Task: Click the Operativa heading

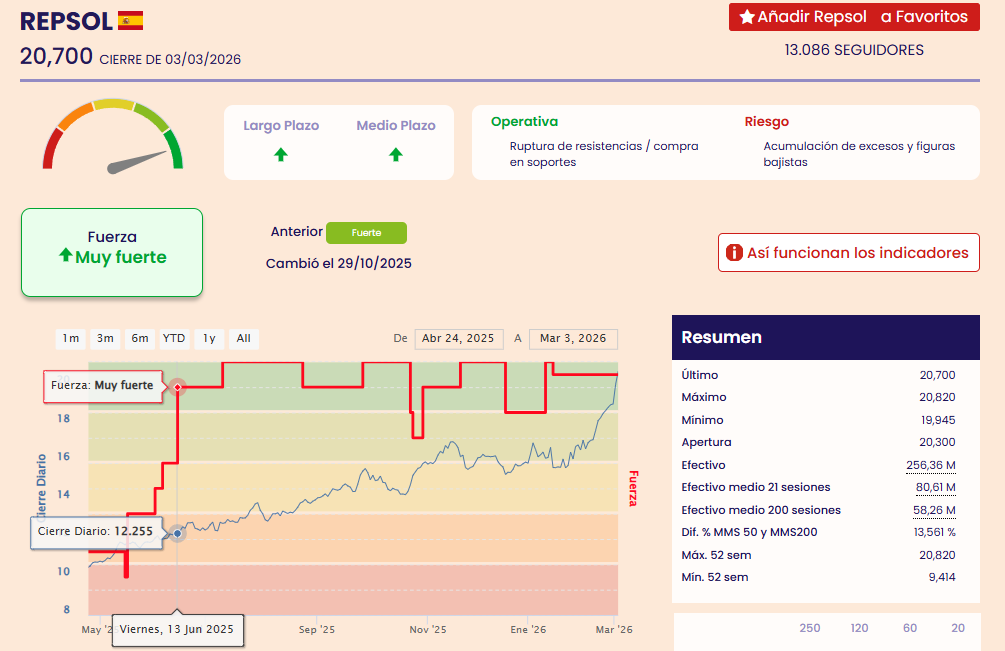Action: [524, 122]
